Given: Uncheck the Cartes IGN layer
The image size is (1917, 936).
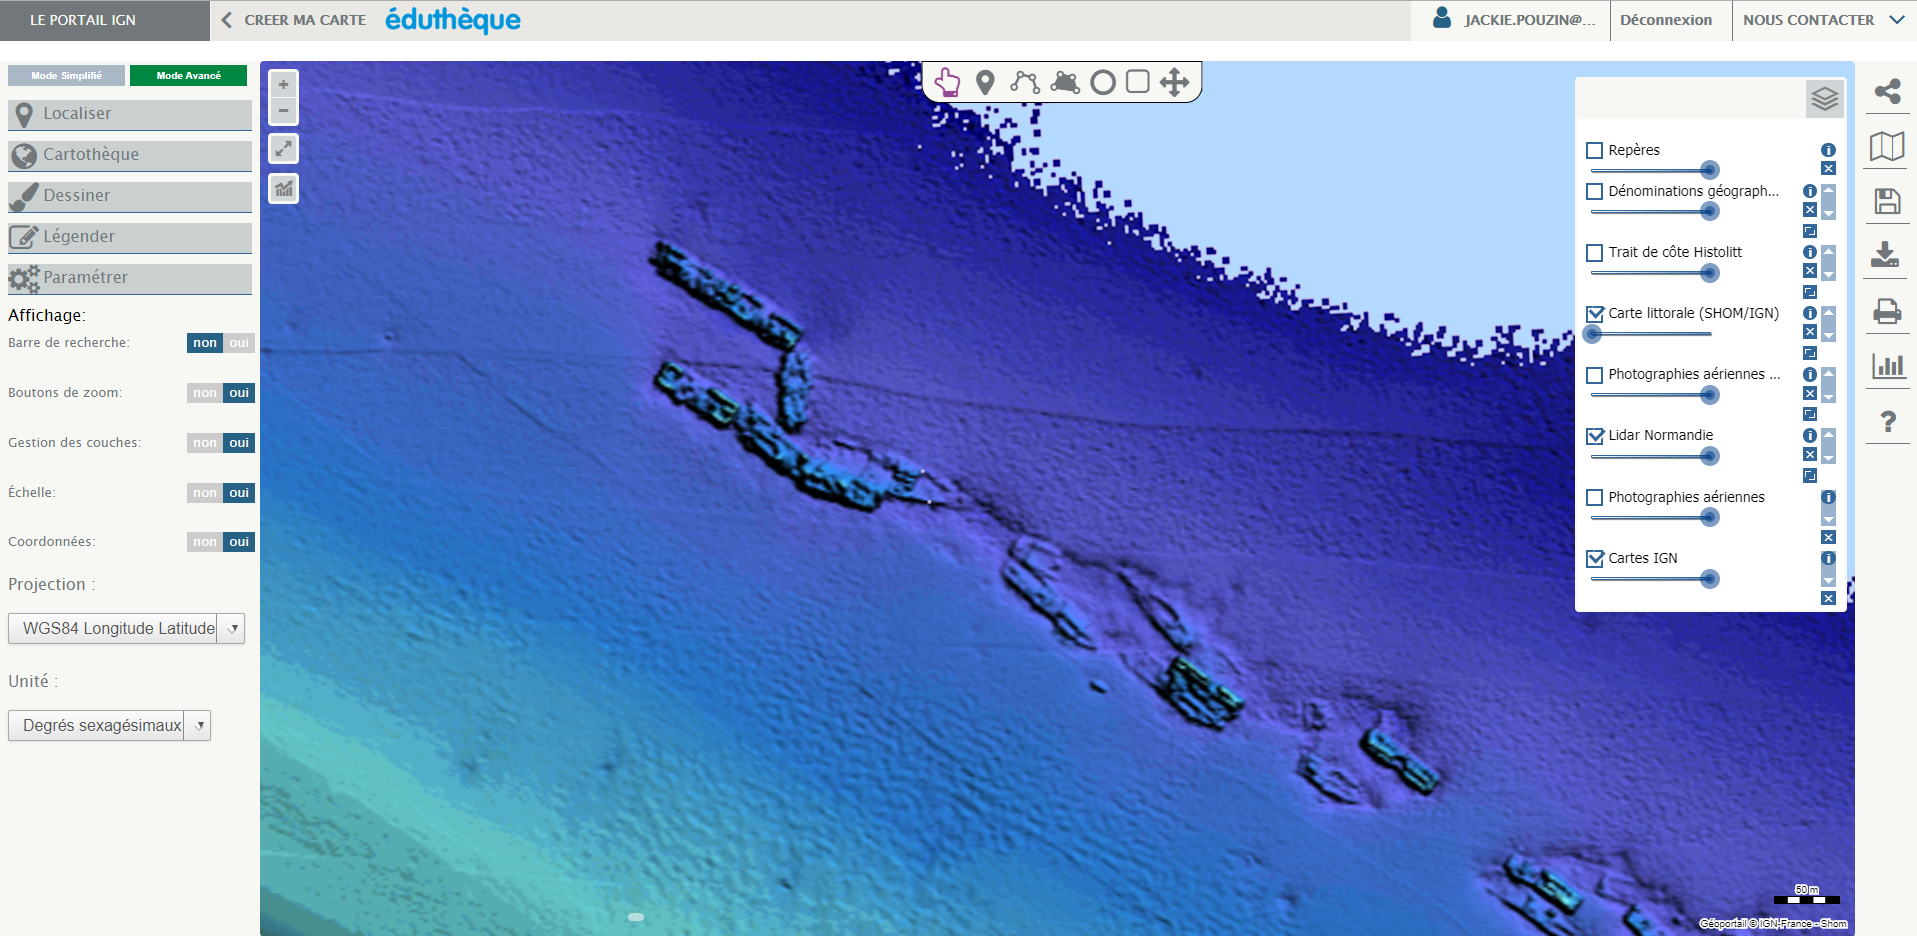Looking at the screenshot, I should click(x=1595, y=558).
